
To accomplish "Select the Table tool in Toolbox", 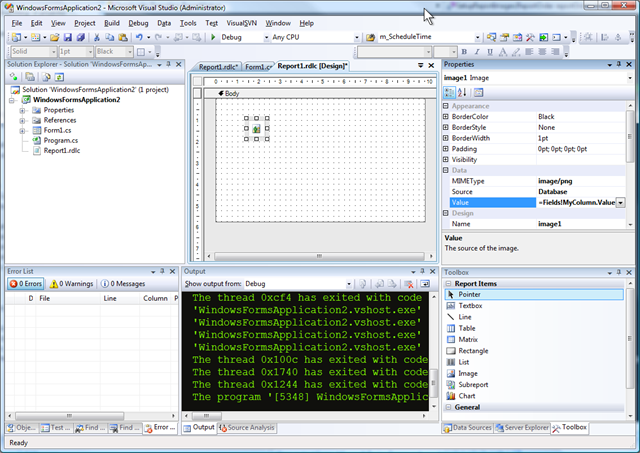I will 467,328.
